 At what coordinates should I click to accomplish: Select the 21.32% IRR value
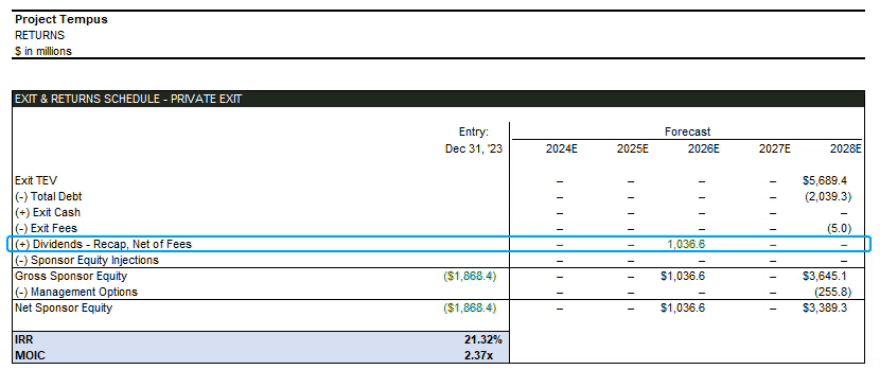[483, 340]
